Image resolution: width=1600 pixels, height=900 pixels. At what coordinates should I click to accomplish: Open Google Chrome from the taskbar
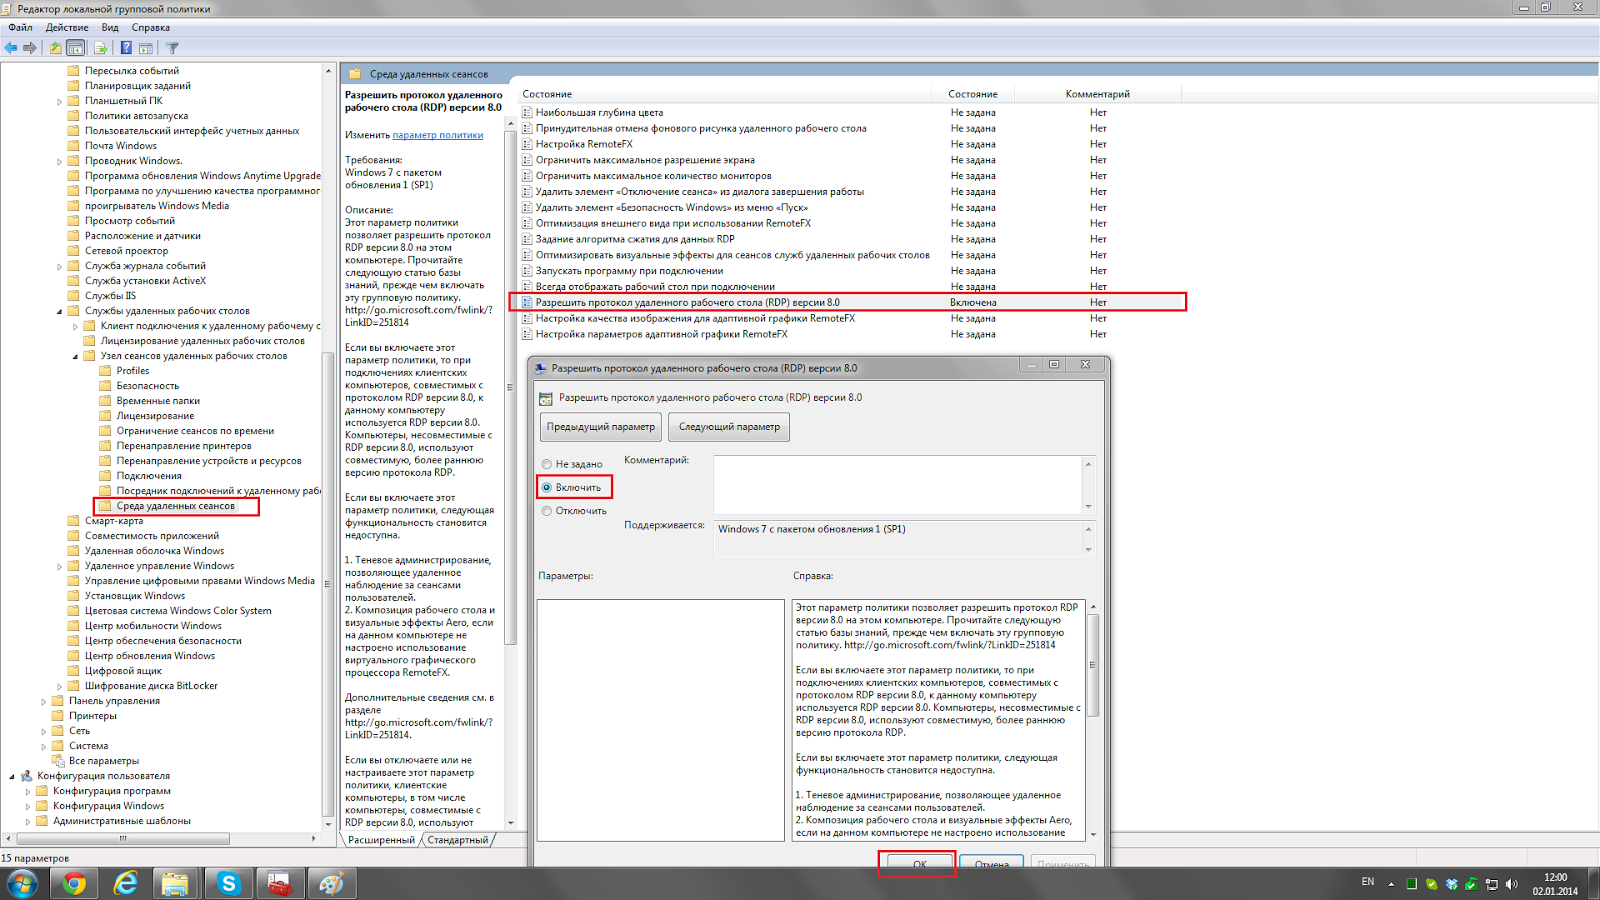tap(74, 883)
